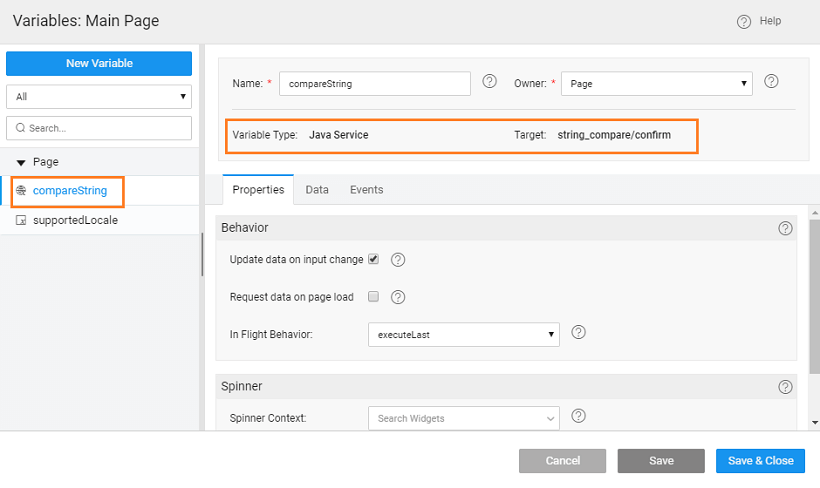This screenshot has height=488, width=820.
Task: Open the Owner dropdown set to Page
Action: [656, 84]
